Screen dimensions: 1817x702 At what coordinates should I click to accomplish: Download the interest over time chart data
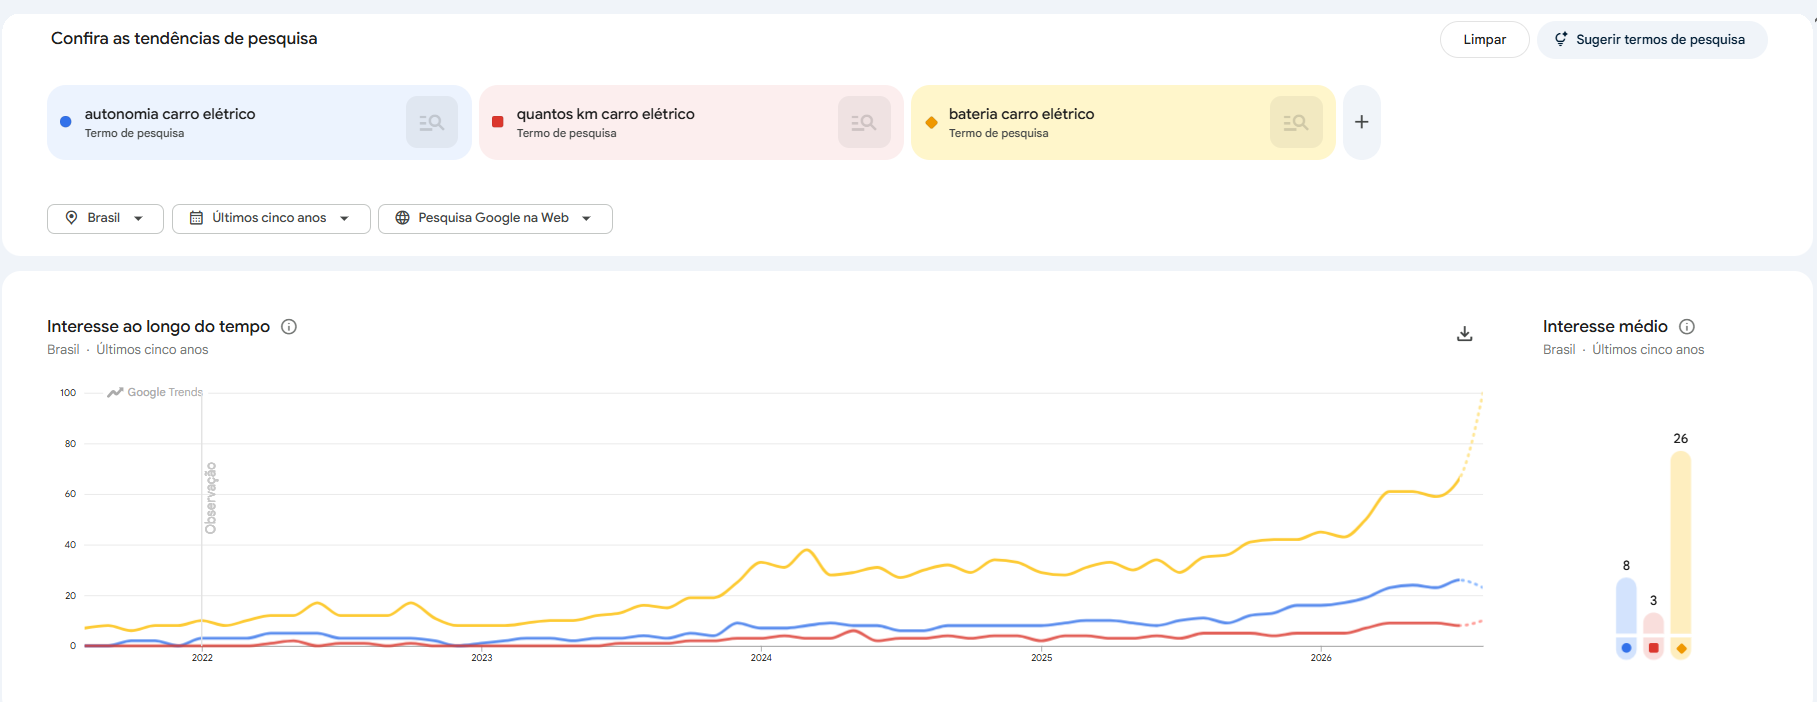(x=1464, y=334)
